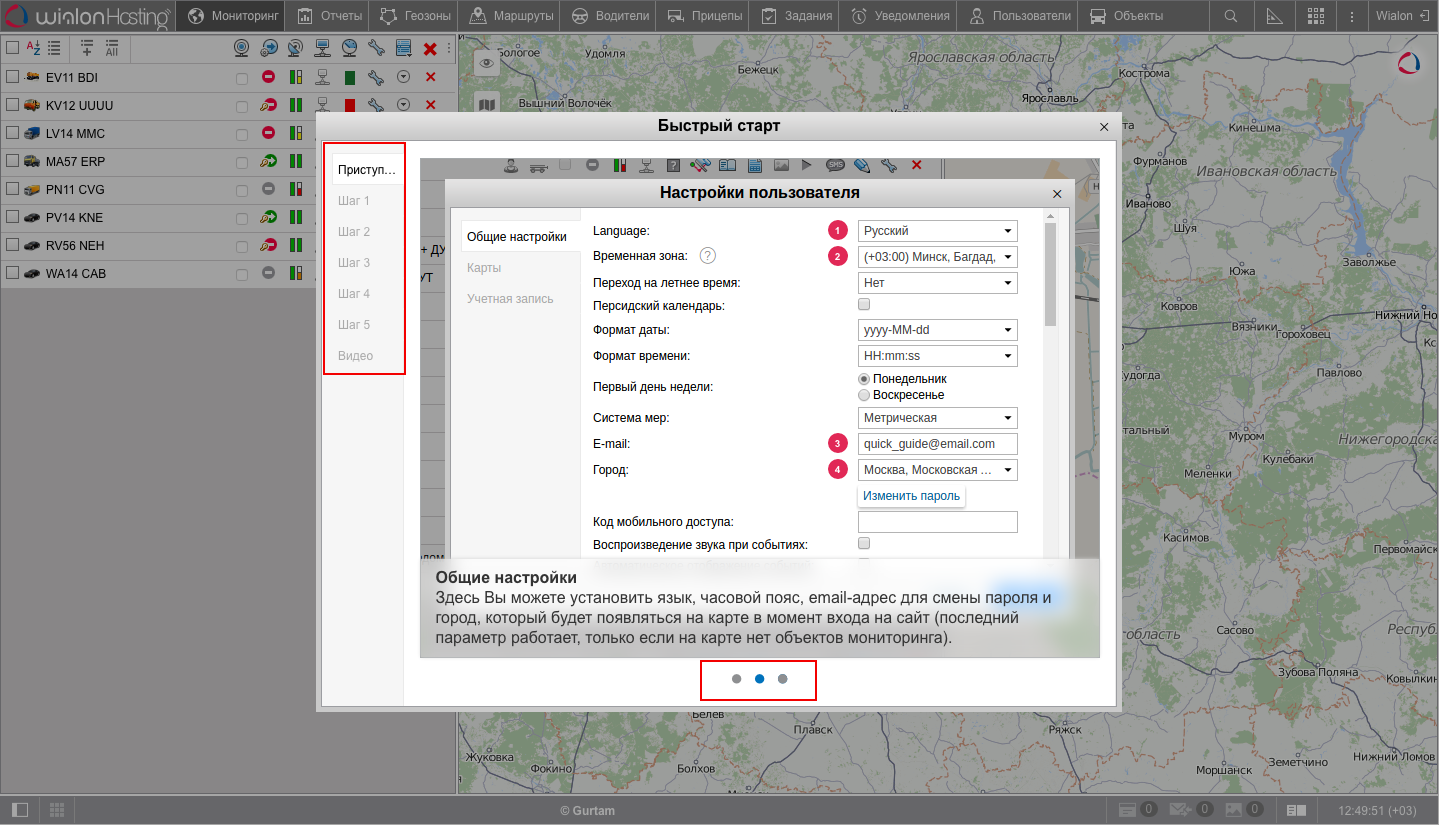The image size is (1439, 825).
Task: Open the ruler measurement tools icon
Action: click(1274, 16)
